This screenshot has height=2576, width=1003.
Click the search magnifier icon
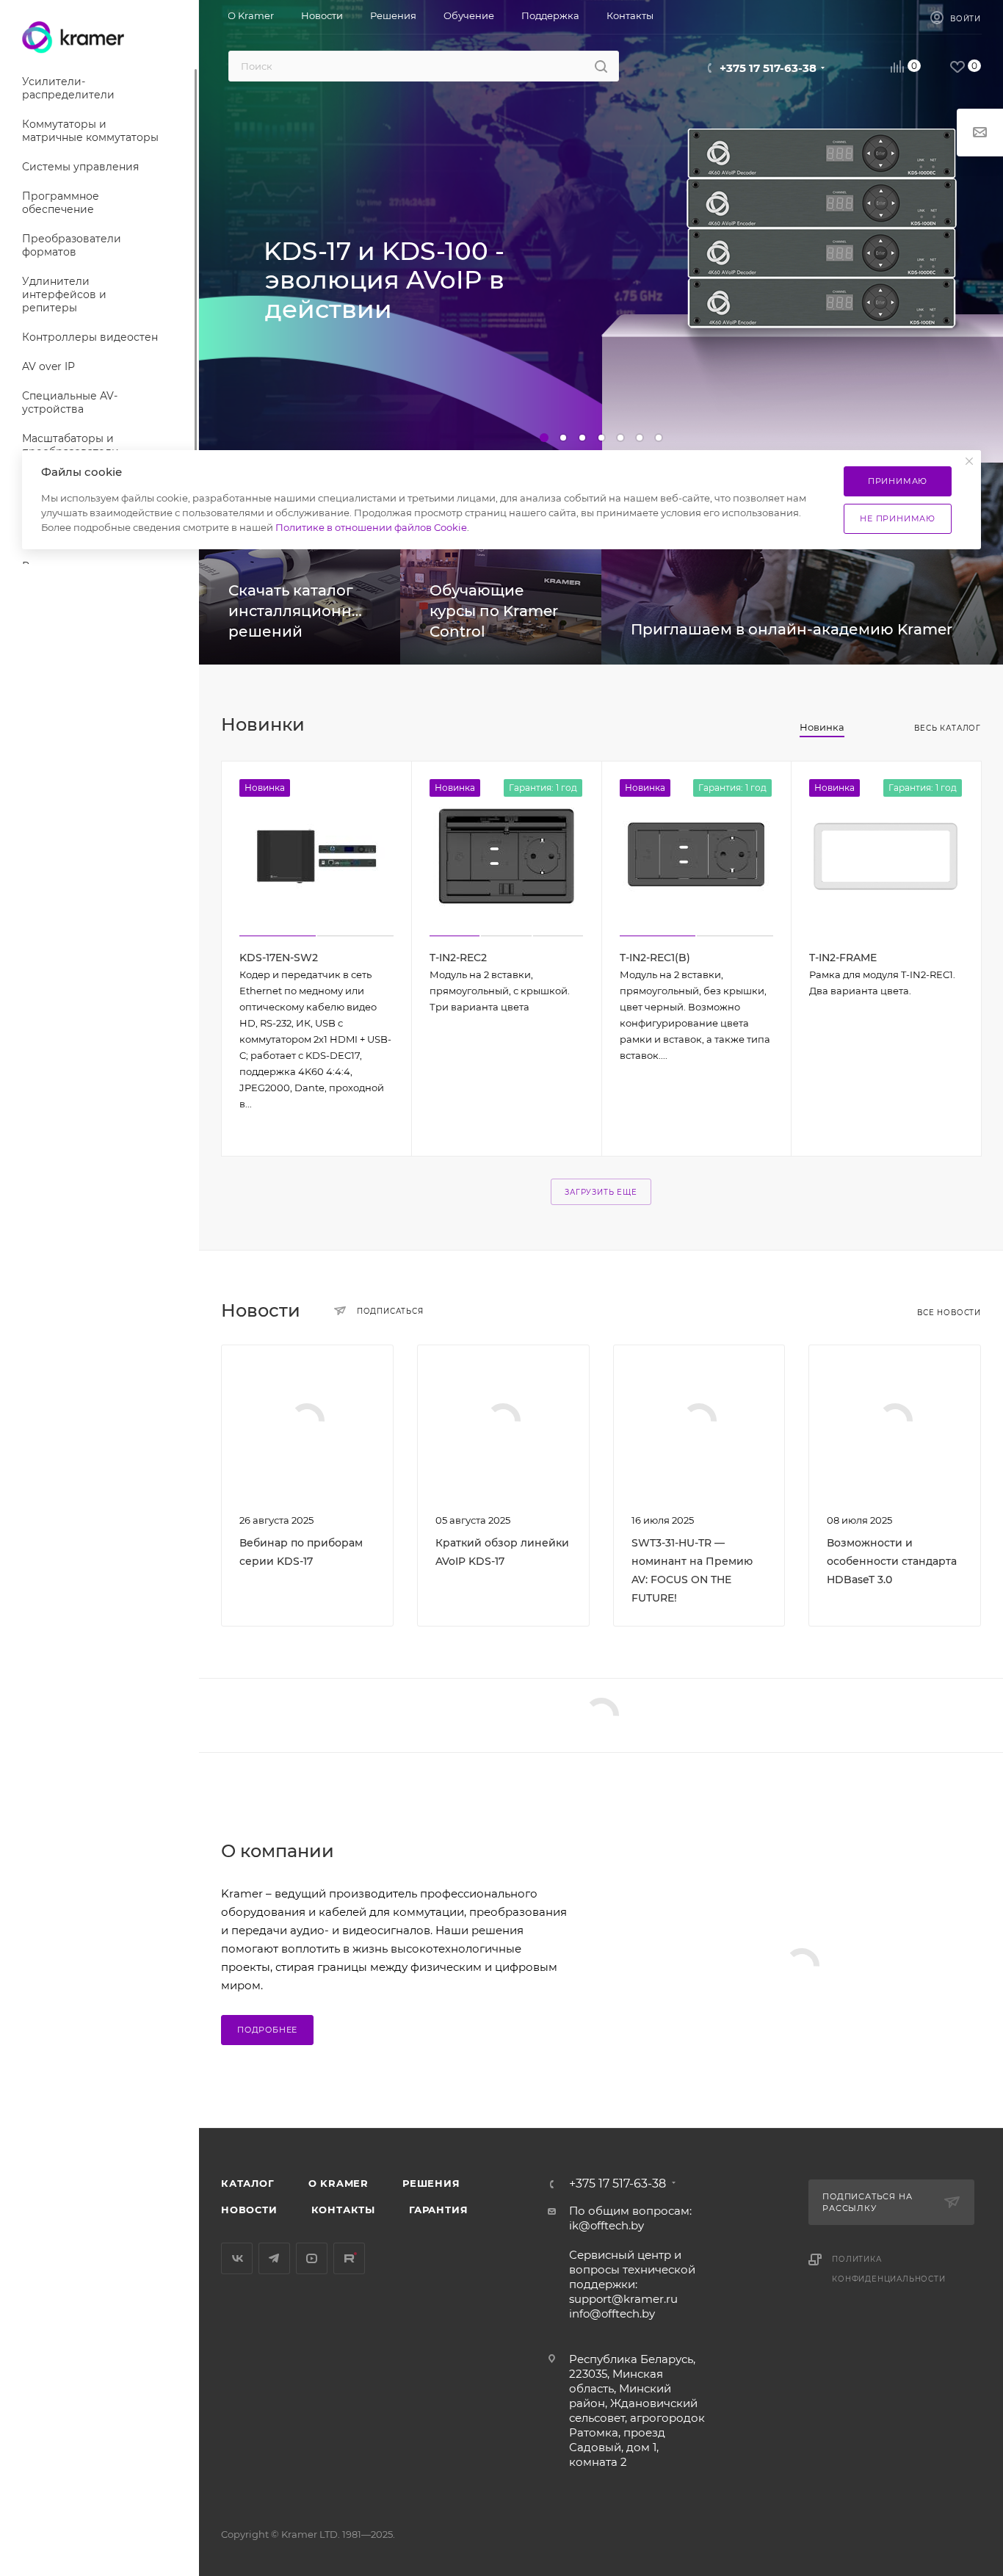click(x=601, y=67)
